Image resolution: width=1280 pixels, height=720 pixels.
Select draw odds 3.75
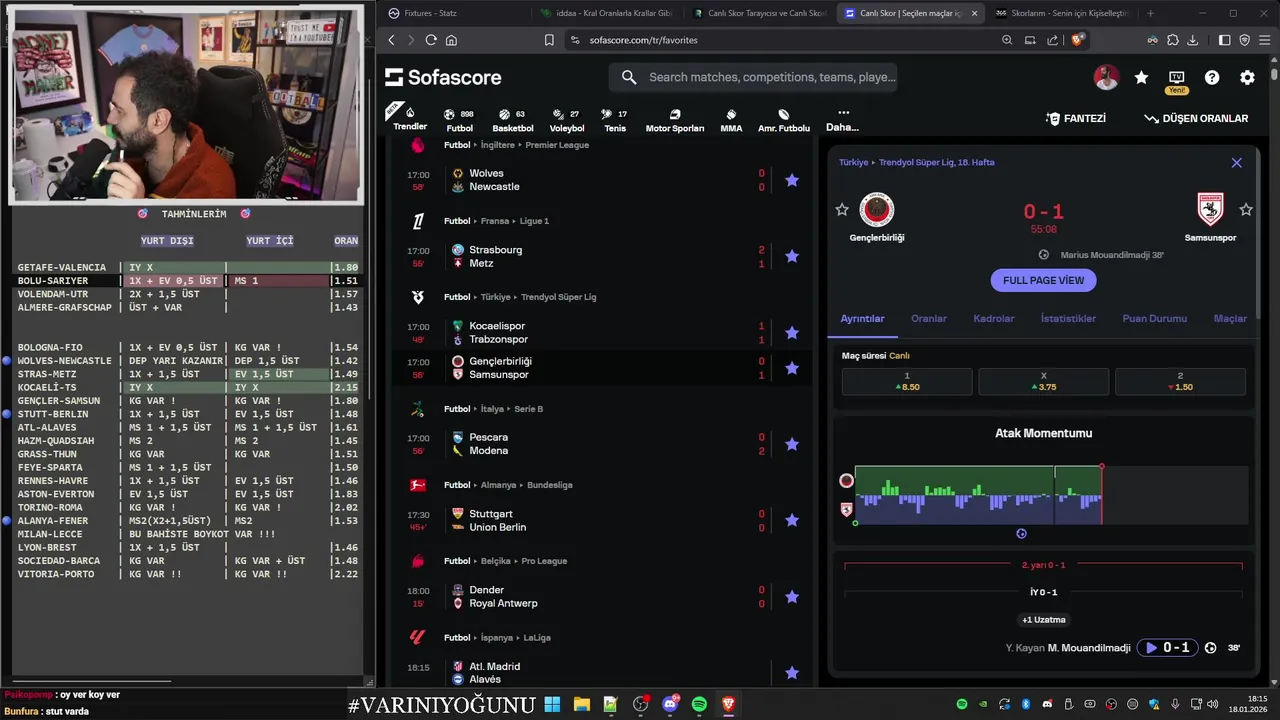coord(1043,382)
